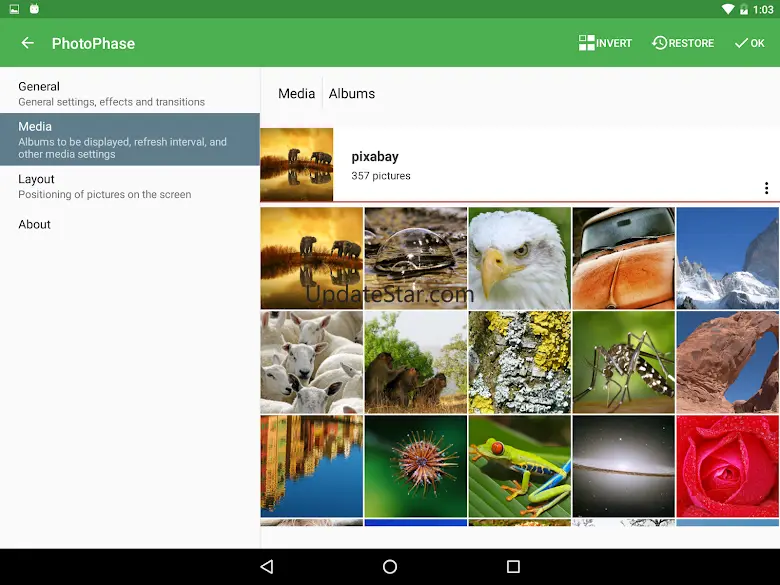Select the lichen on bark photo

519,362
